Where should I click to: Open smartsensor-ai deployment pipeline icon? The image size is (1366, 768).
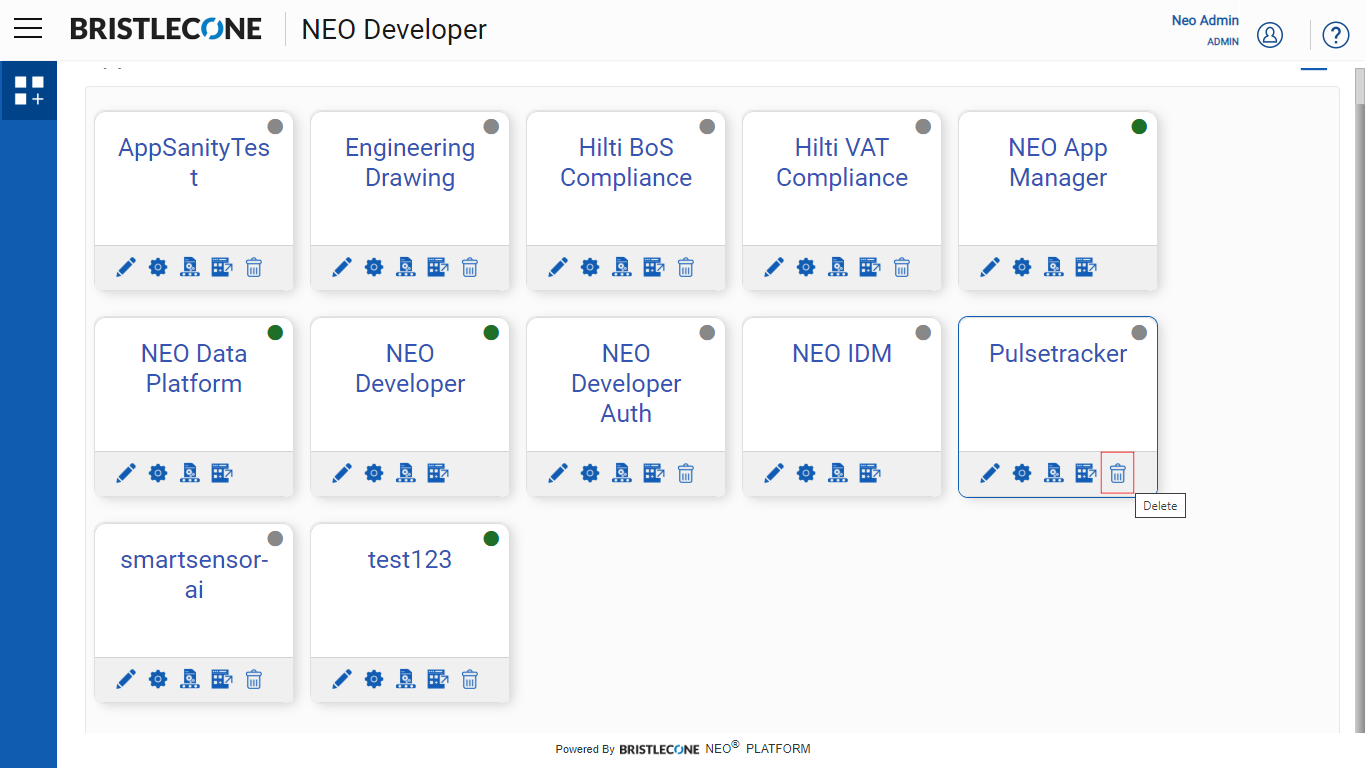click(x=190, y=679)
